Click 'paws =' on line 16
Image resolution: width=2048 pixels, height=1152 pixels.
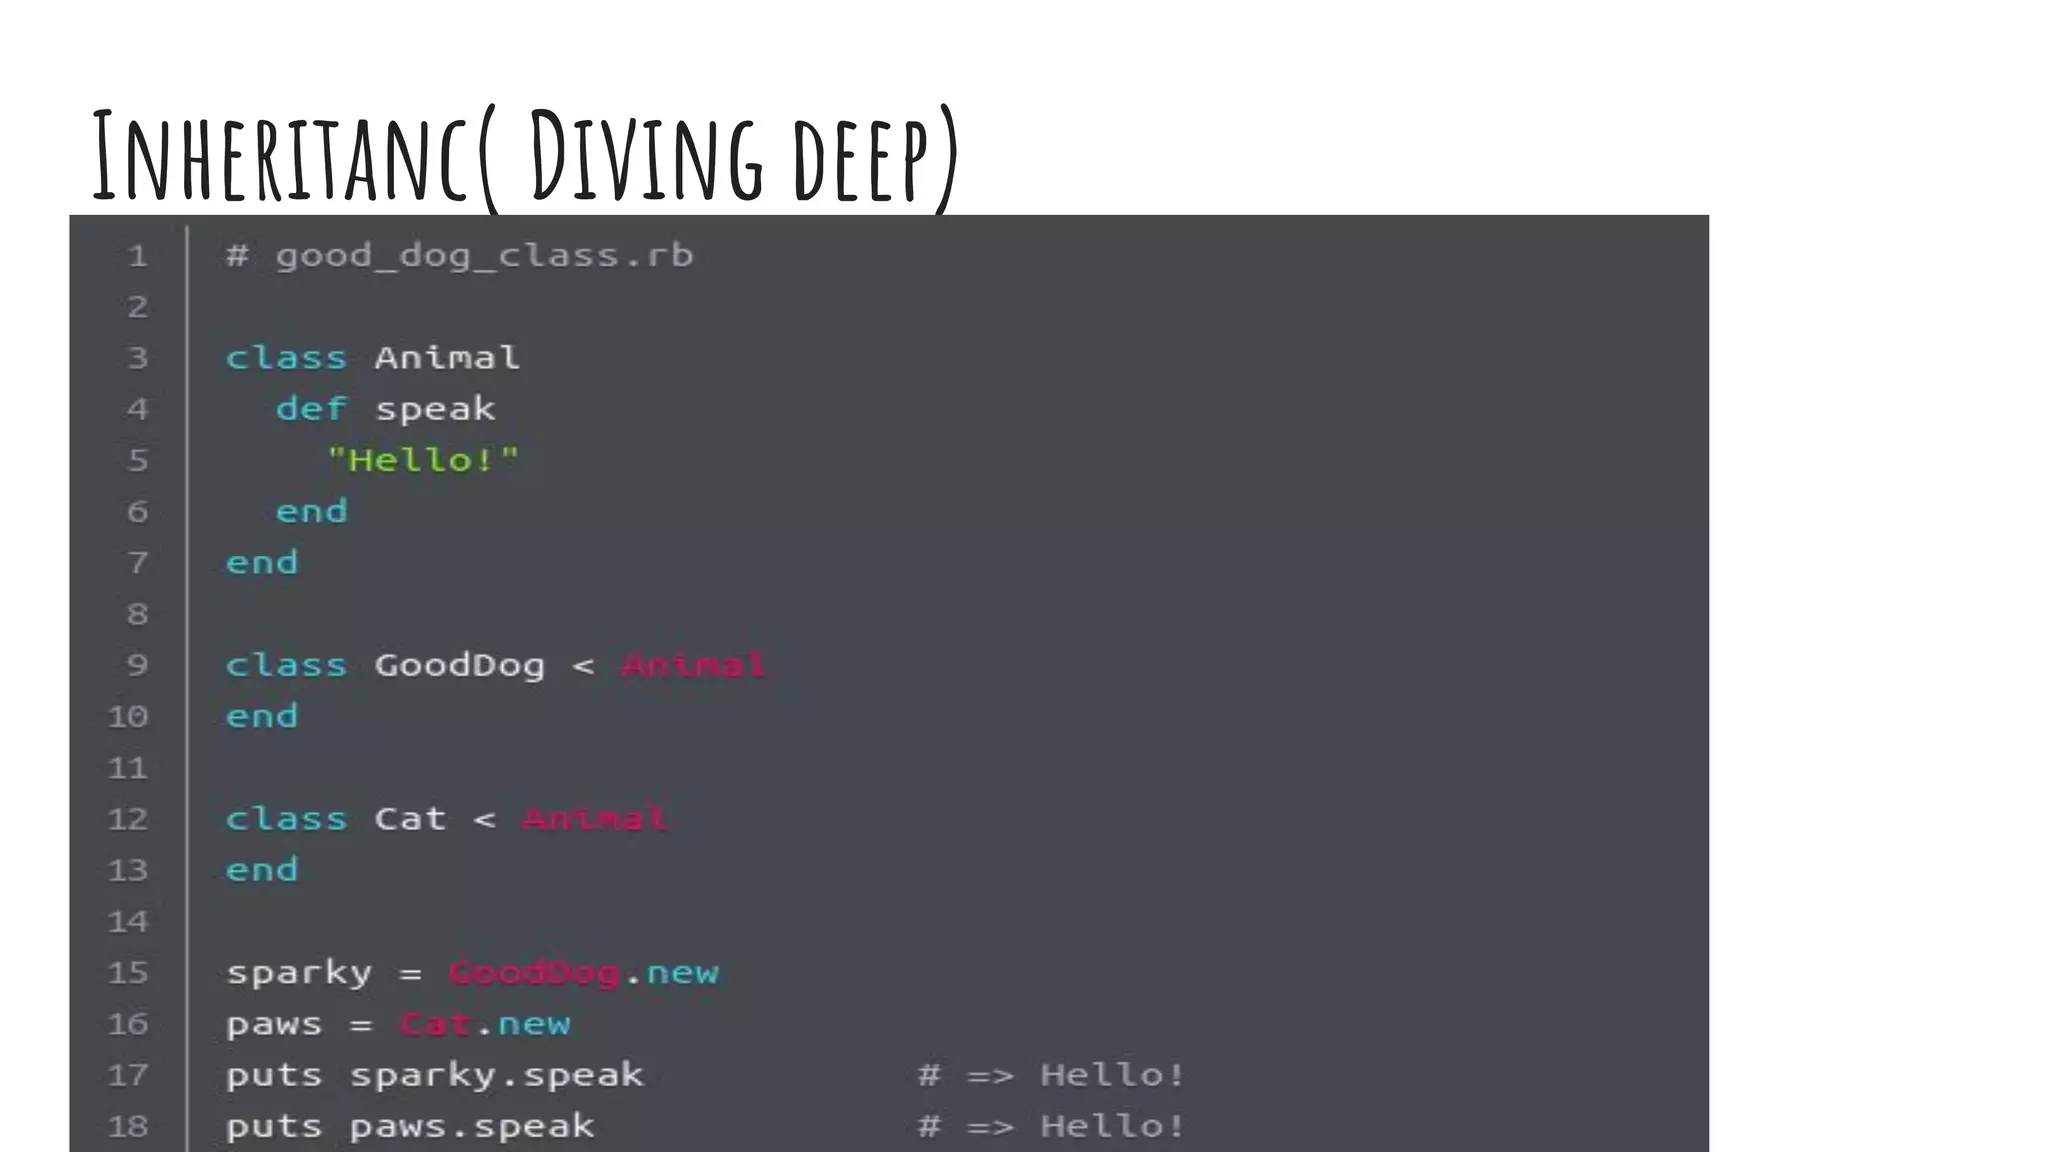pos(299,1025)
